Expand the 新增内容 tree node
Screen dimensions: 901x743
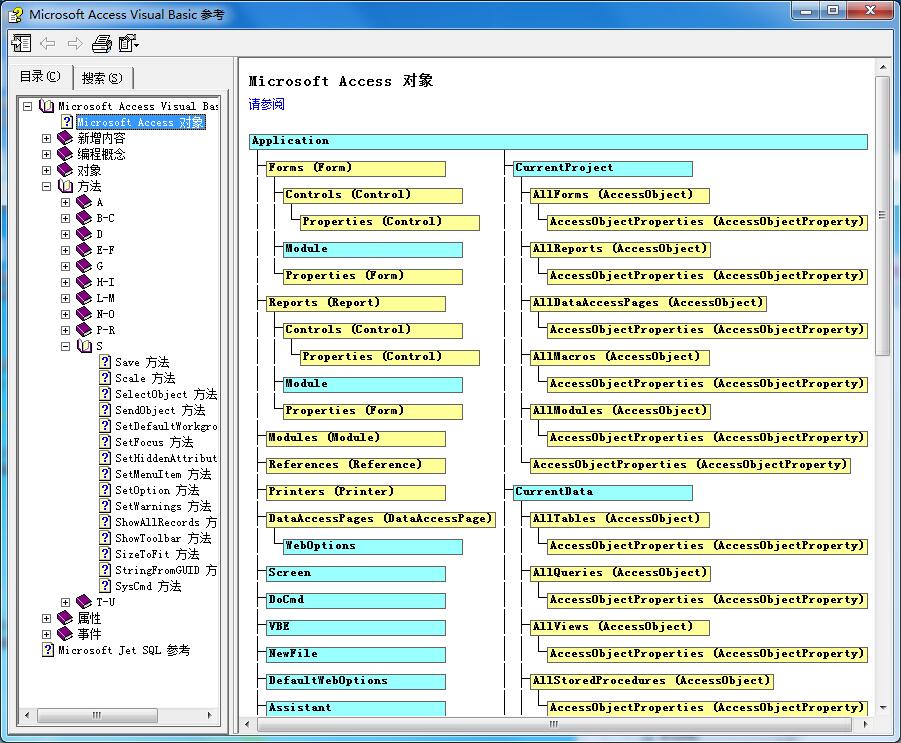point(47,138)
